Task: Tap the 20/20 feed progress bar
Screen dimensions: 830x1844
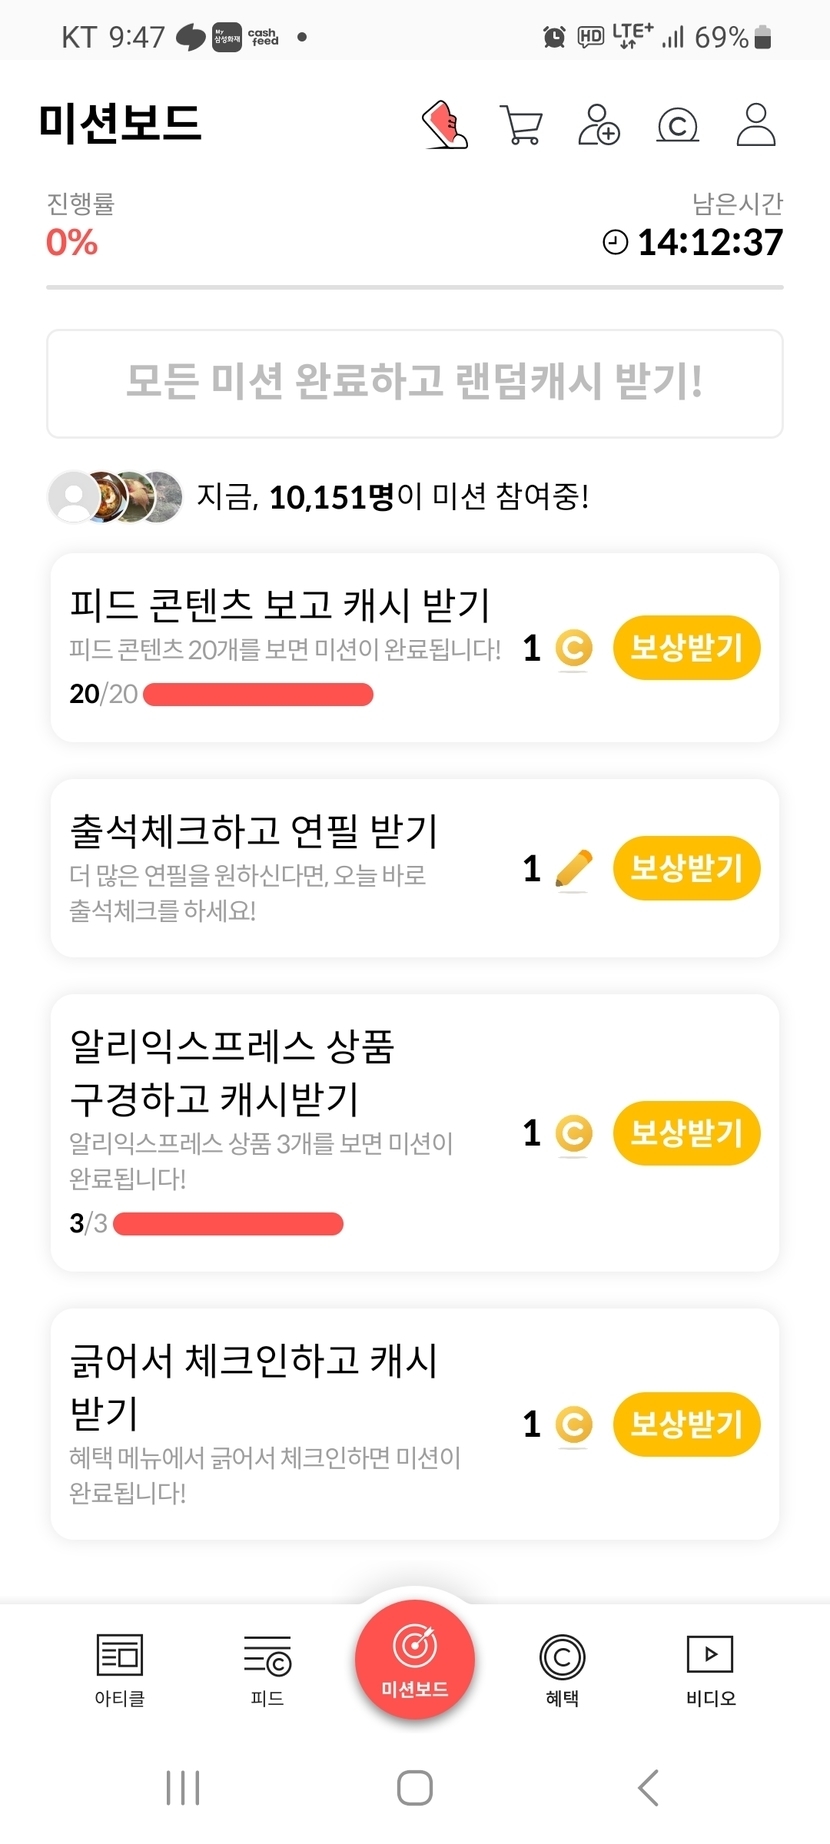Action: (258, 695)
